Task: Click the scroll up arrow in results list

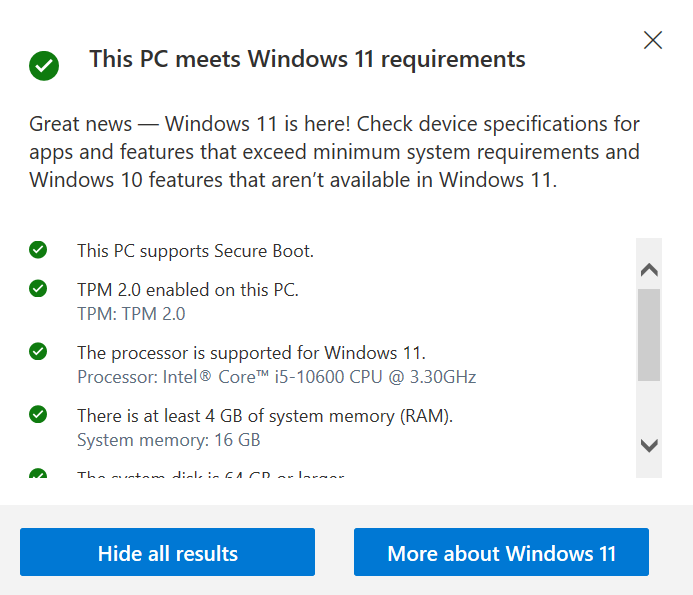Action: [649, 270]
